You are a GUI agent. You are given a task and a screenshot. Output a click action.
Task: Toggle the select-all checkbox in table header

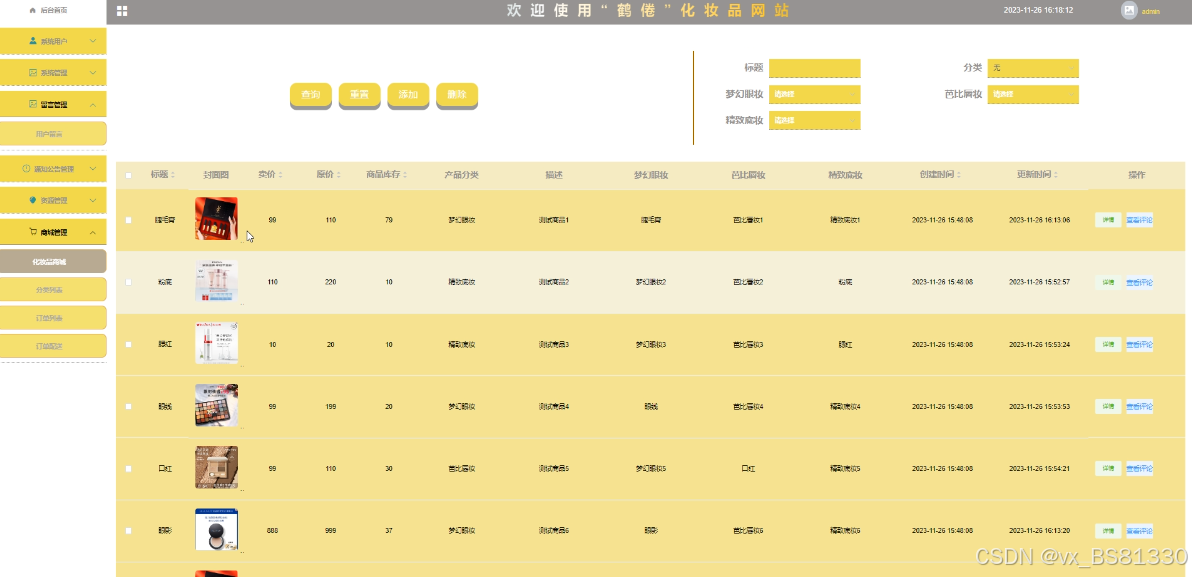(128, 176)
